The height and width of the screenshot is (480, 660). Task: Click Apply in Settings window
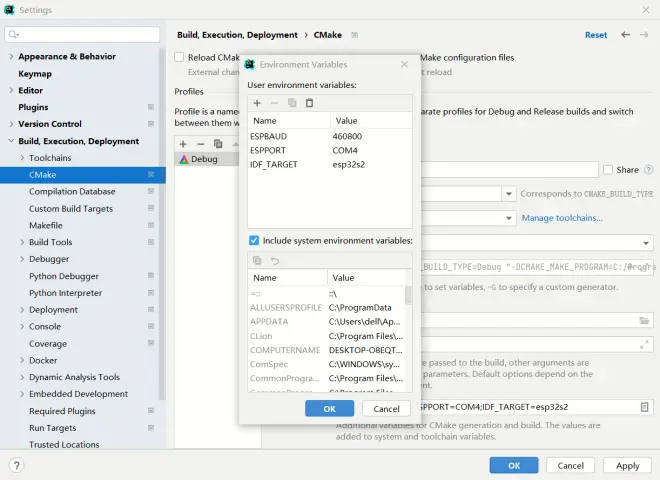coord(628,466)
